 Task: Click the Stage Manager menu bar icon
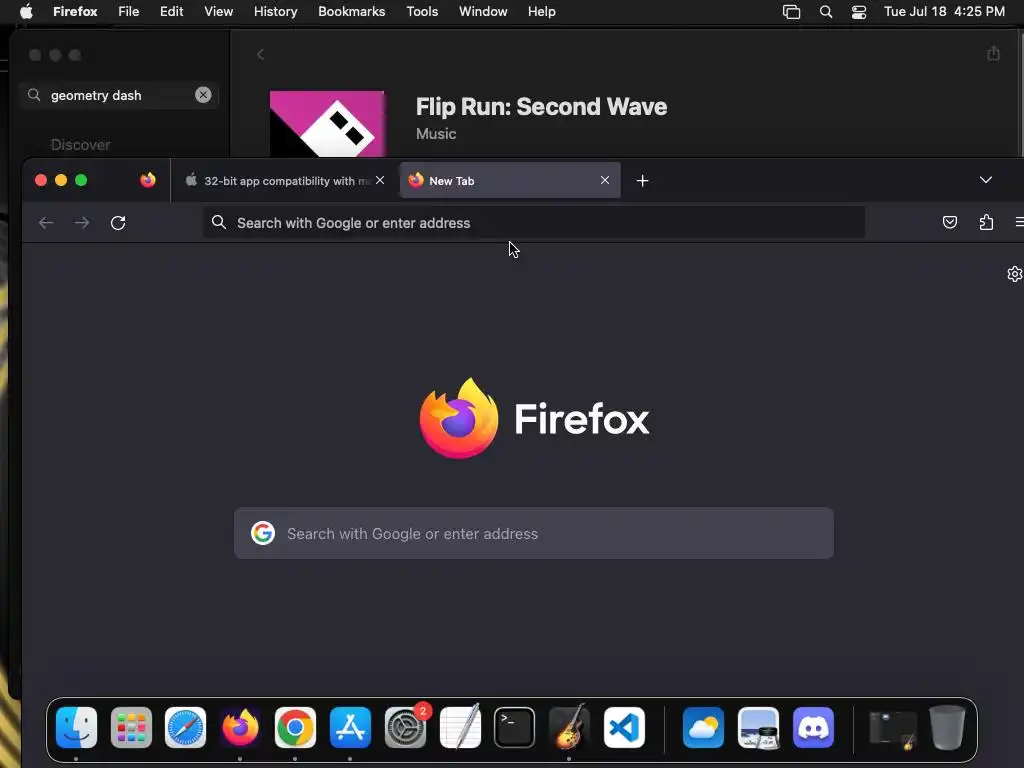tap(792, 12)
